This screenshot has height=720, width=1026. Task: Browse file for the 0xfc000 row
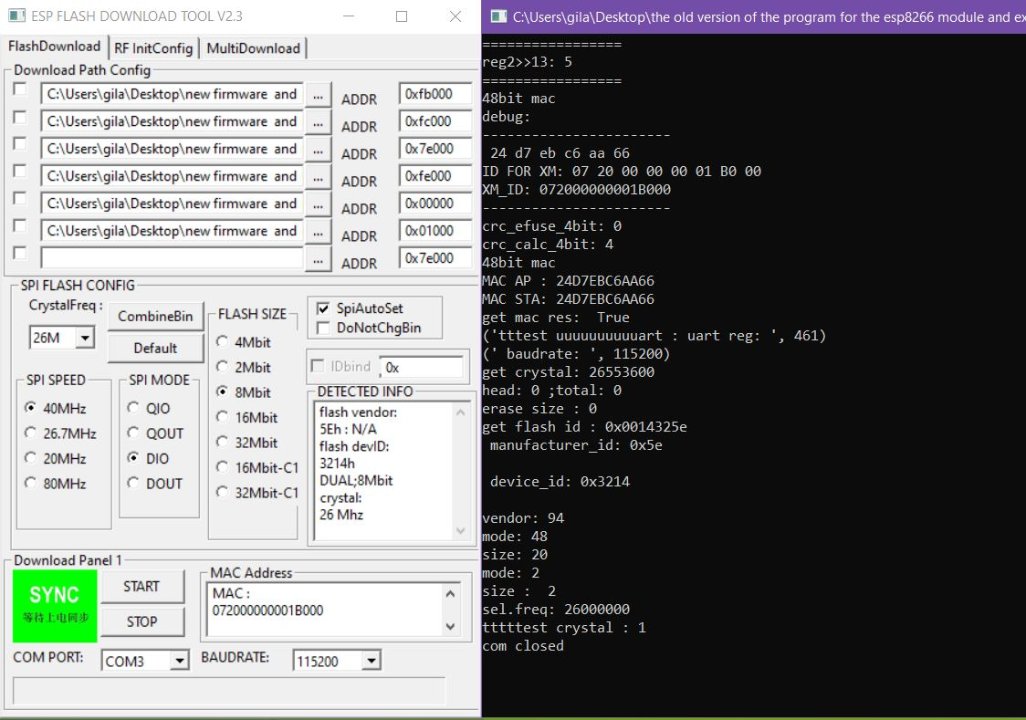coord(318,123)
